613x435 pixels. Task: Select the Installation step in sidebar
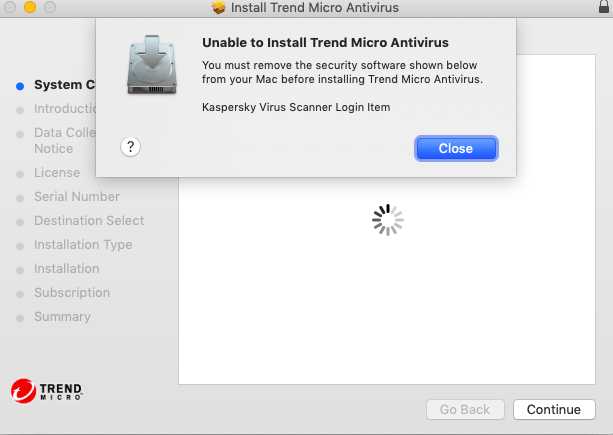66,269
